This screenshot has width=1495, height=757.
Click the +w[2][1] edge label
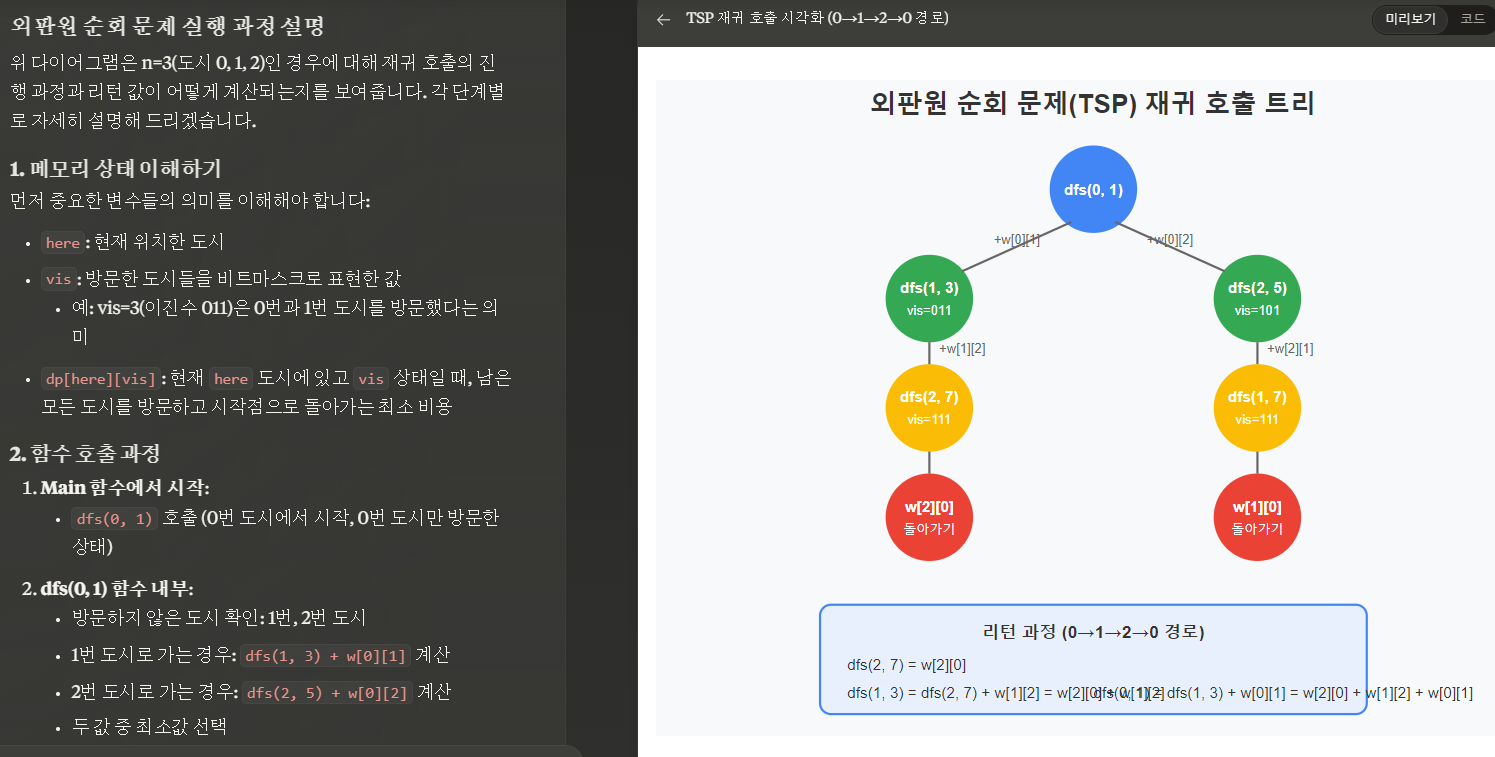click(x=1291, y=349)
